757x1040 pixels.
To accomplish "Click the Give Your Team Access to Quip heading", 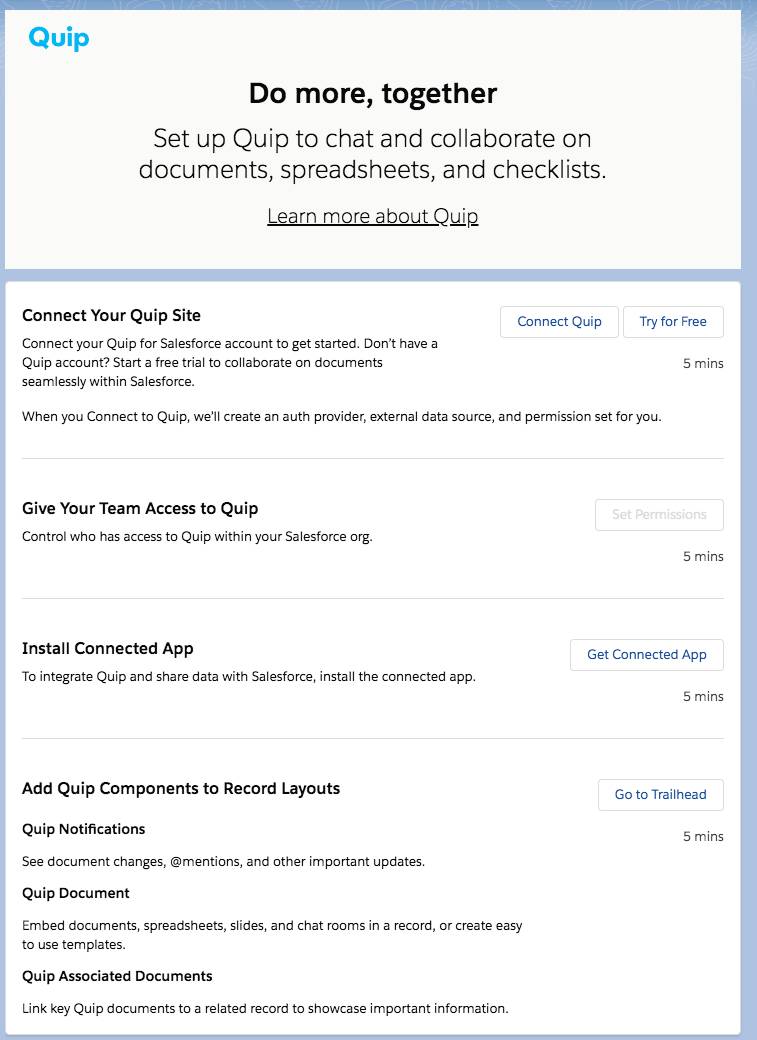I will pos(140,509).
